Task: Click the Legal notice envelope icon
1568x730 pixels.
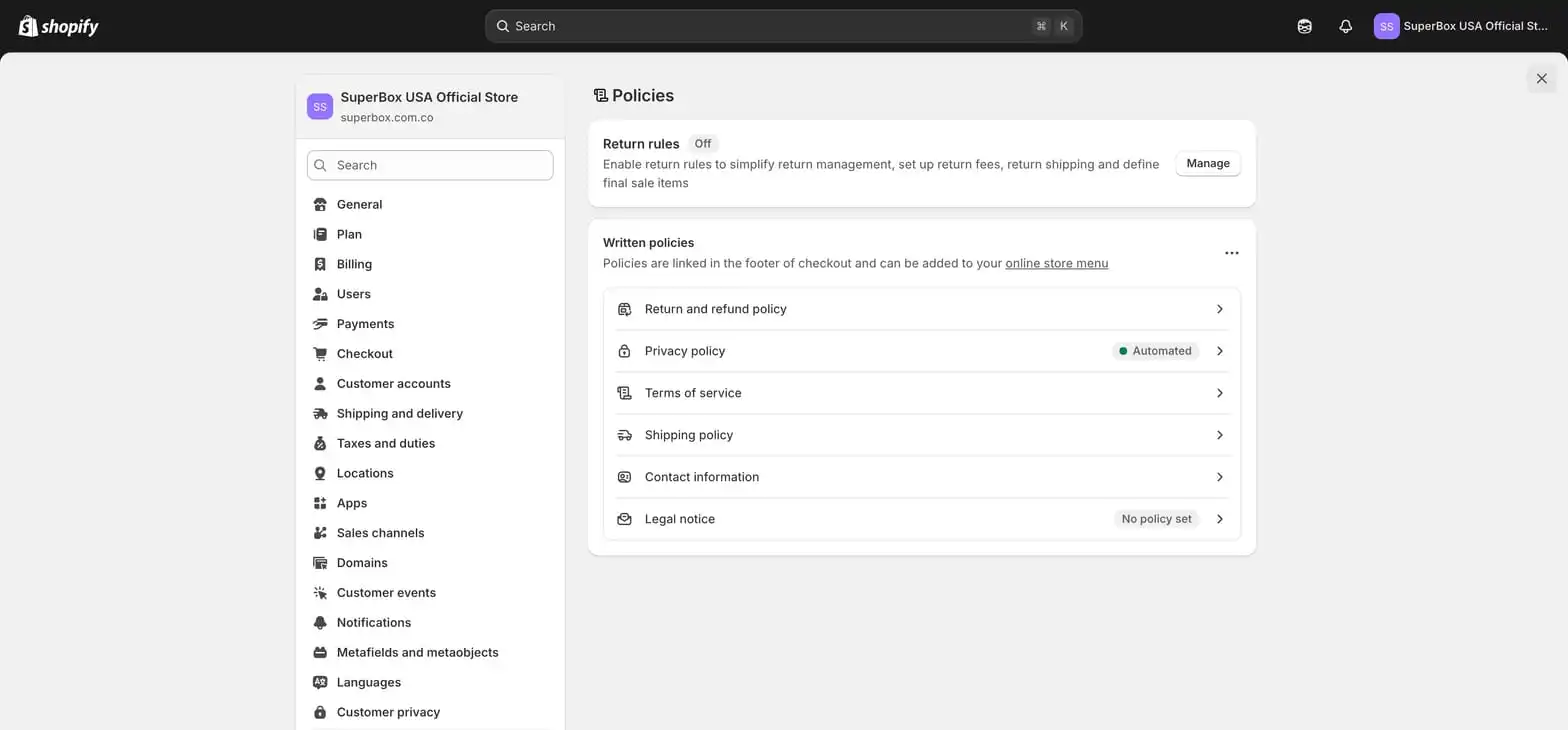Action: tap(624, 519)
